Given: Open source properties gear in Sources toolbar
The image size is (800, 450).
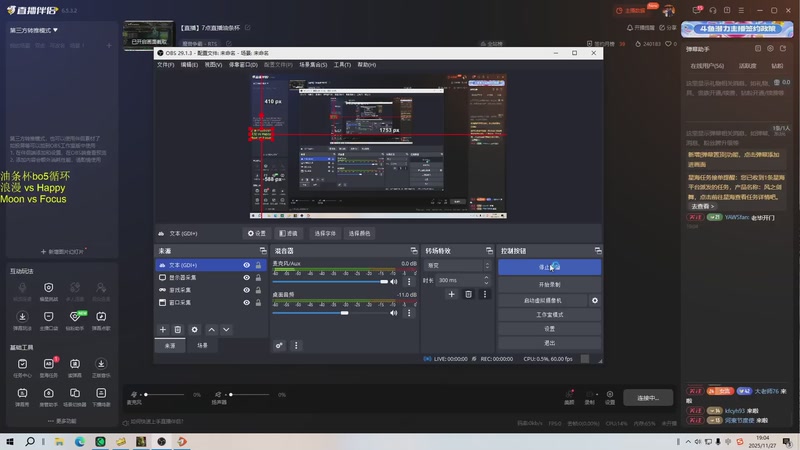Looking at the screenshot, I should tap(194, 330).
